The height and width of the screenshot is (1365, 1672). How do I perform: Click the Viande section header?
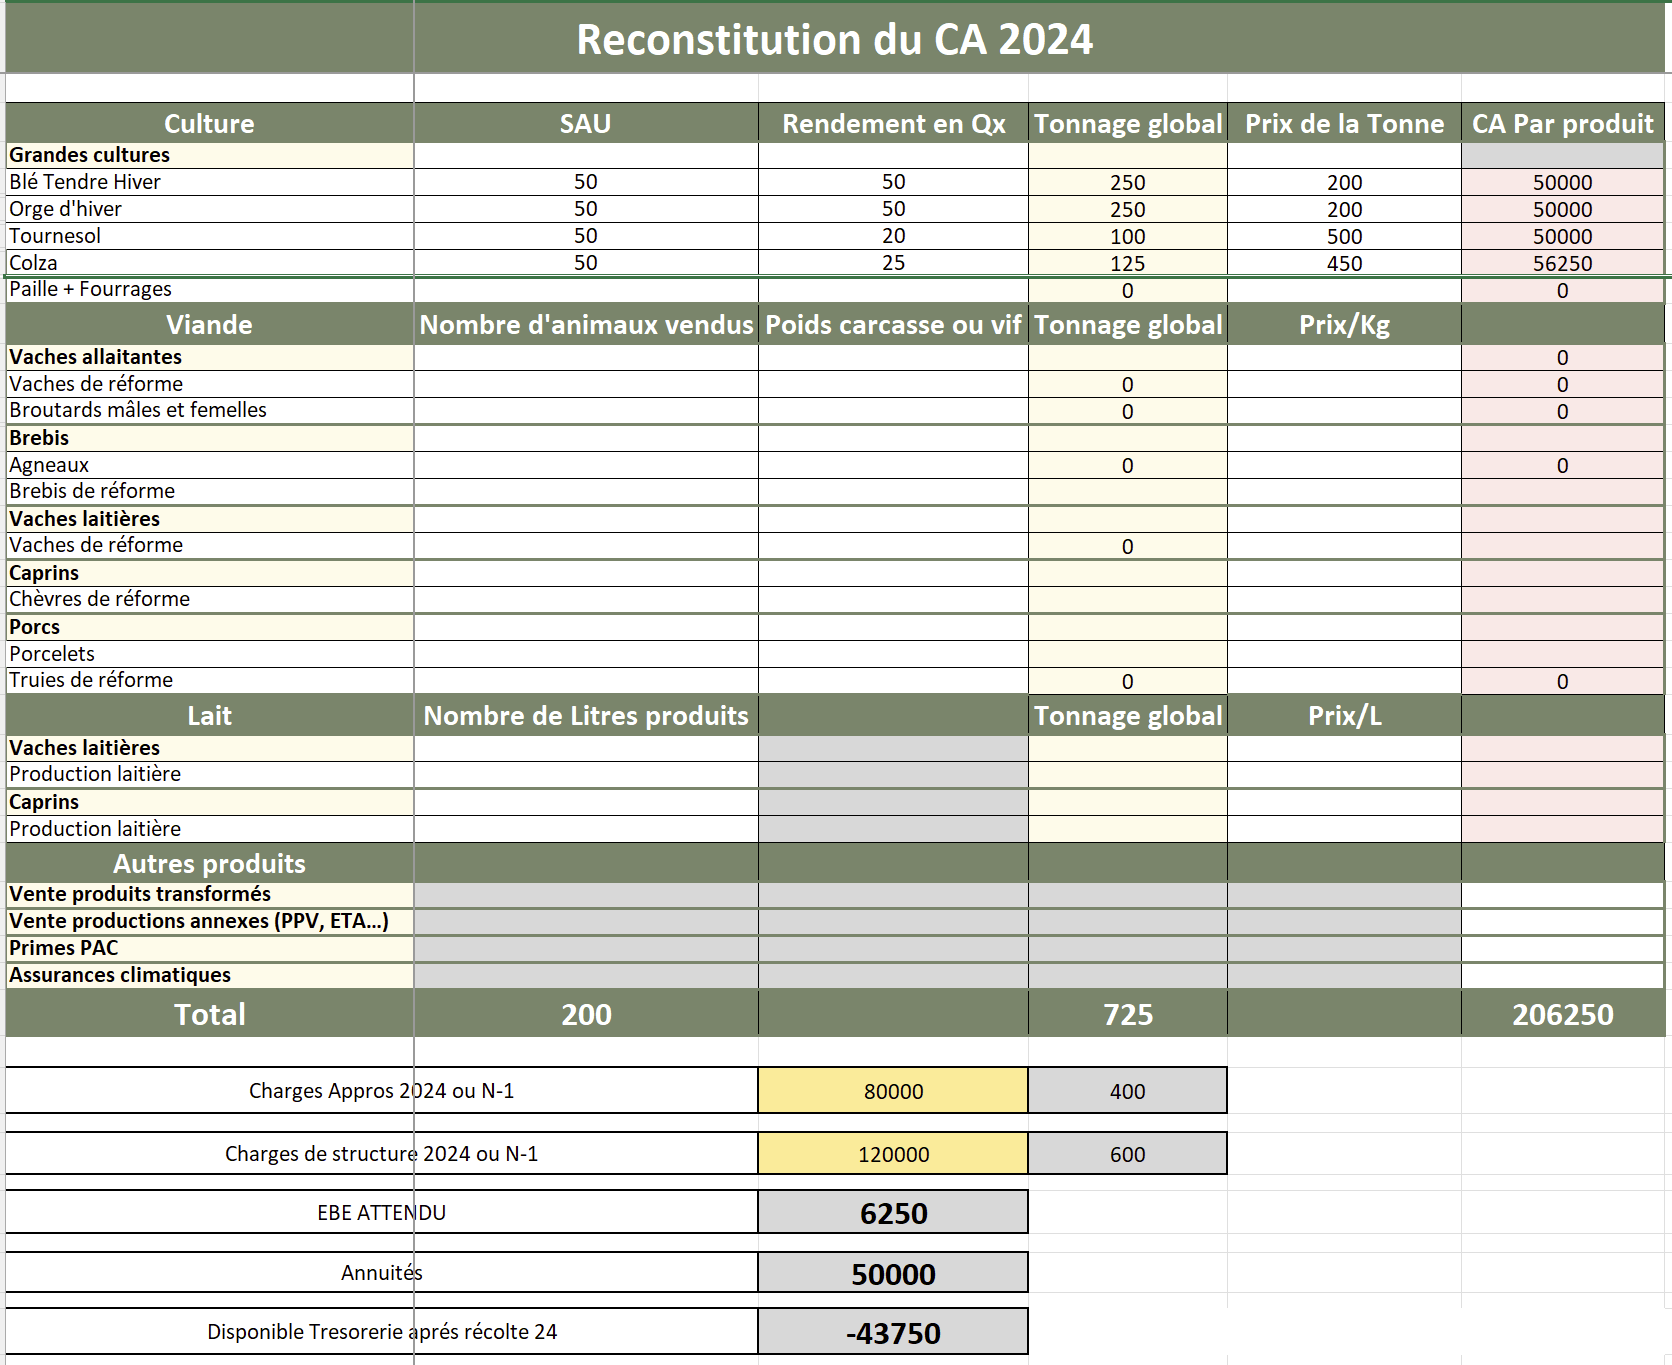[x=209, y=324]
